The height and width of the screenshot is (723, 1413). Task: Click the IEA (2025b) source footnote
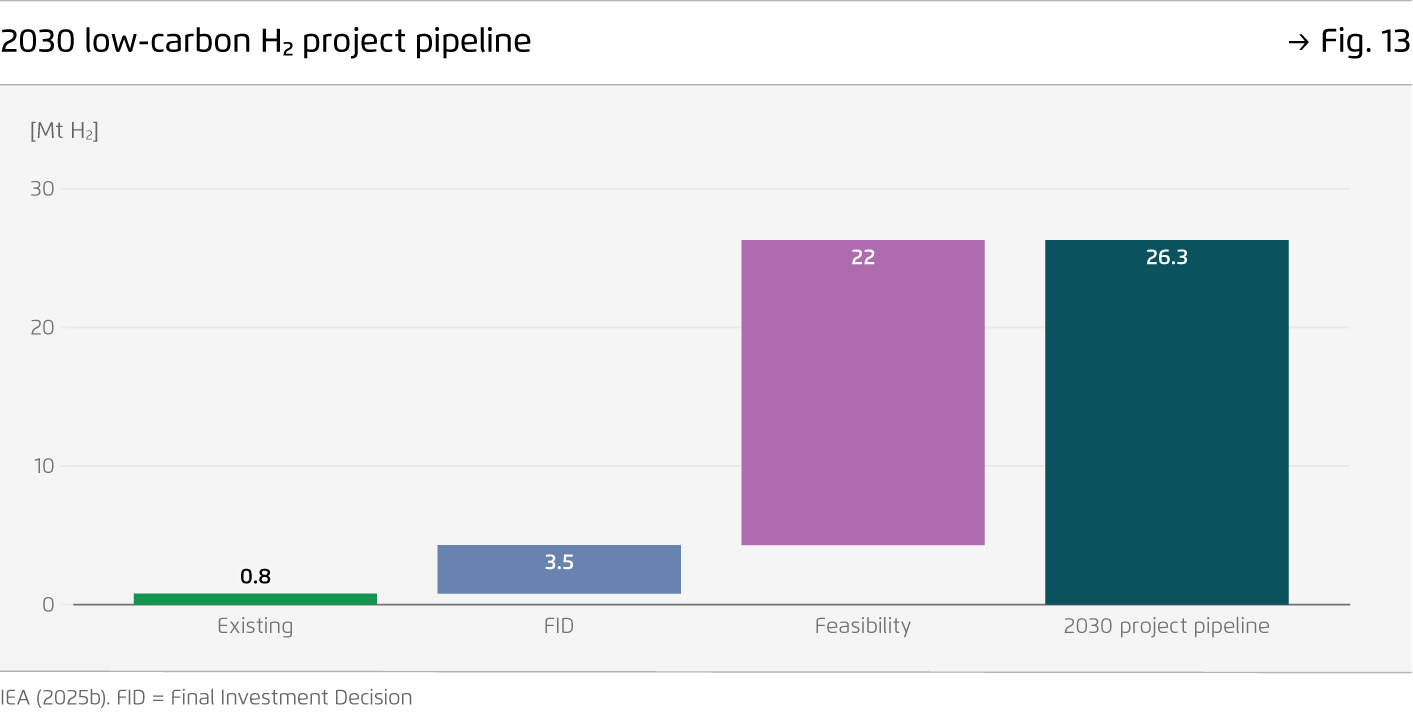(x=206, y=698)
